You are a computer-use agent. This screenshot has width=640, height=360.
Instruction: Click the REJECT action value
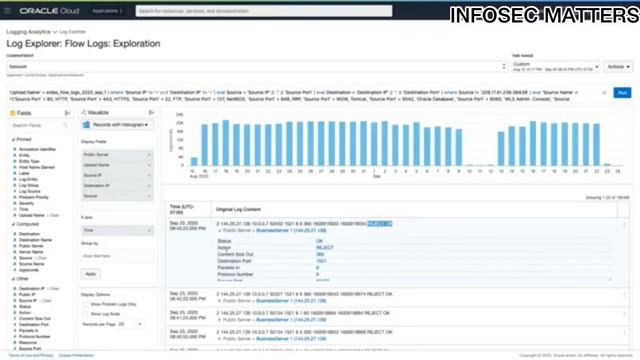[325, 248]
